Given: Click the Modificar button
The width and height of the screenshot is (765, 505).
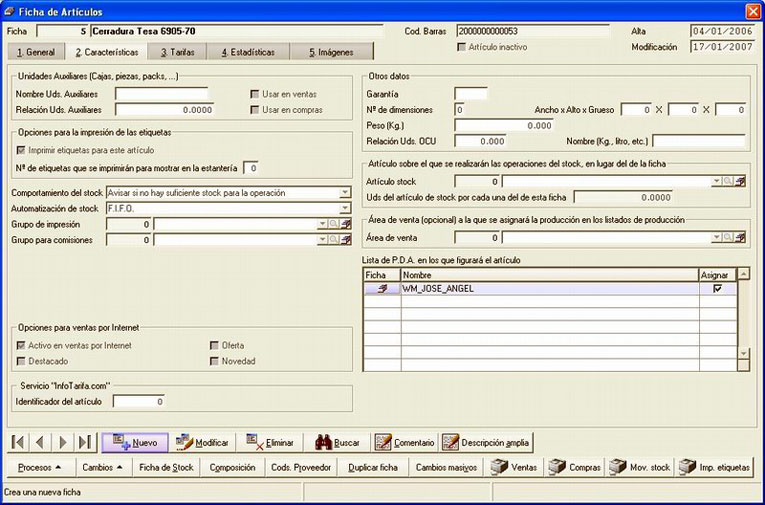Looking at the screenshot, I should [202, 443].
